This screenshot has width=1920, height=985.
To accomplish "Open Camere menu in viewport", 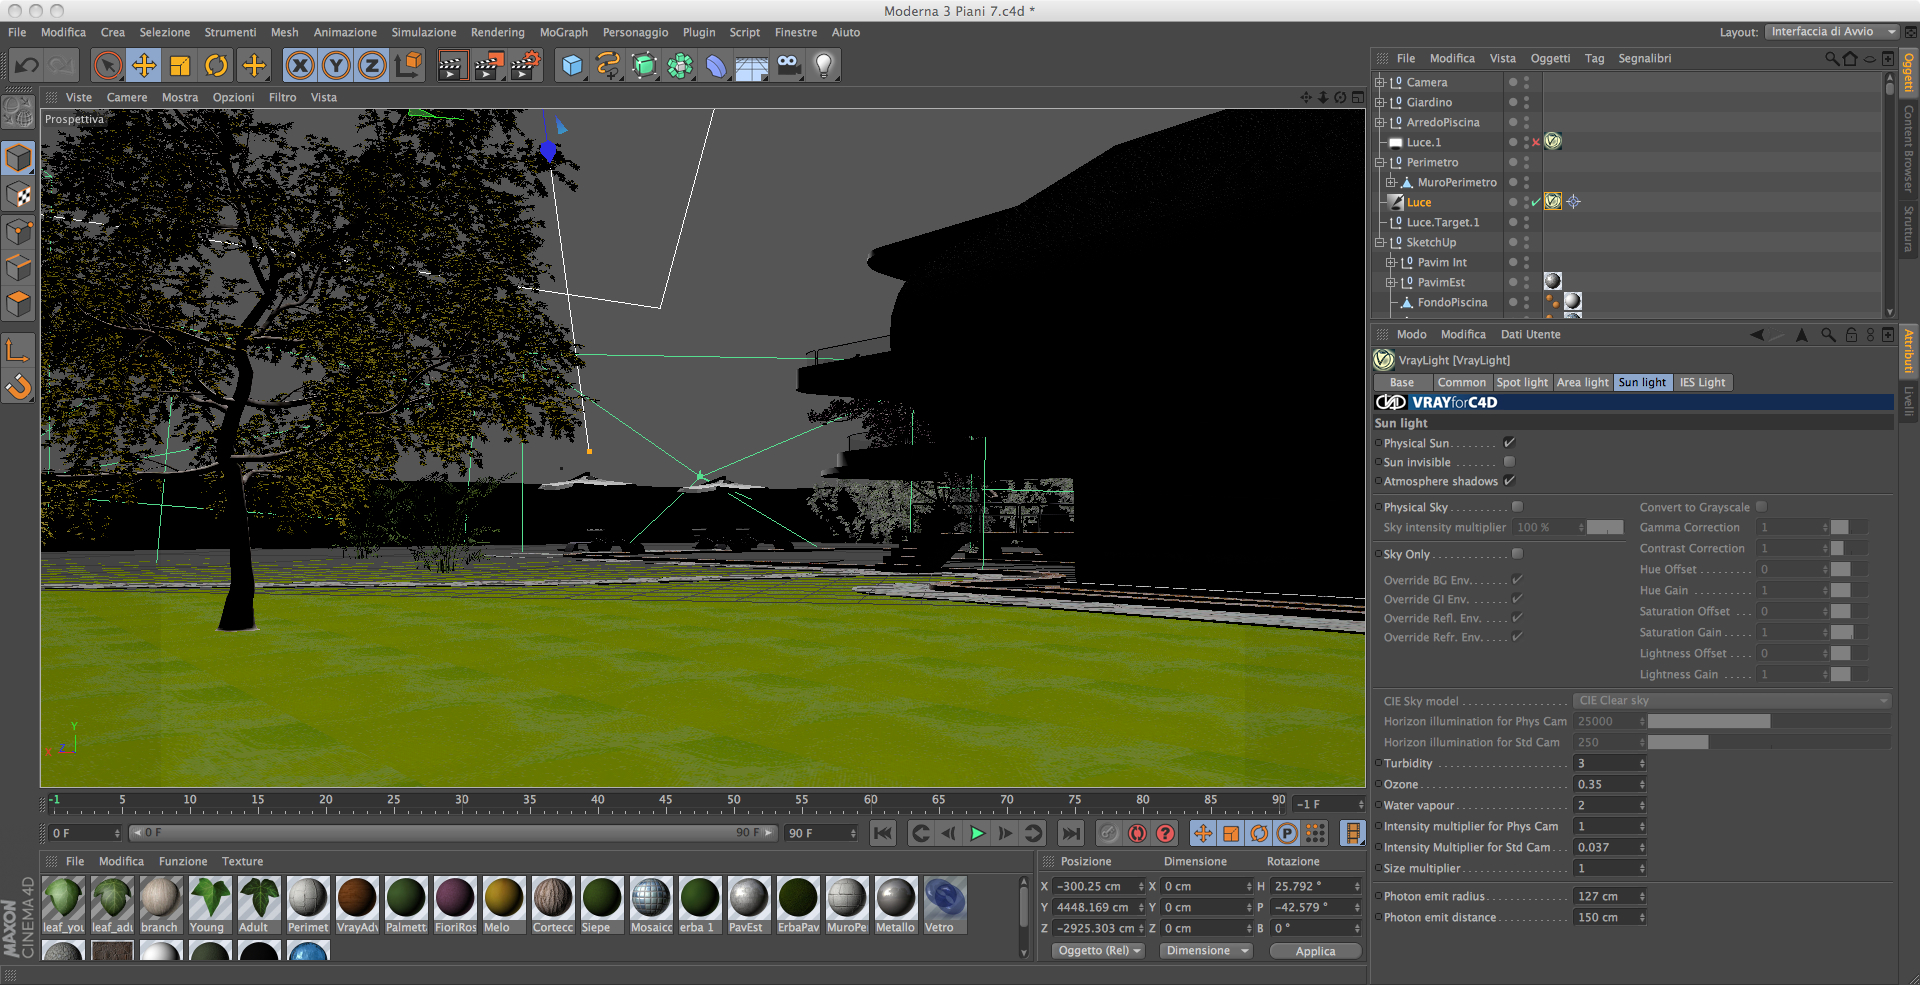I will coord(127,97).
